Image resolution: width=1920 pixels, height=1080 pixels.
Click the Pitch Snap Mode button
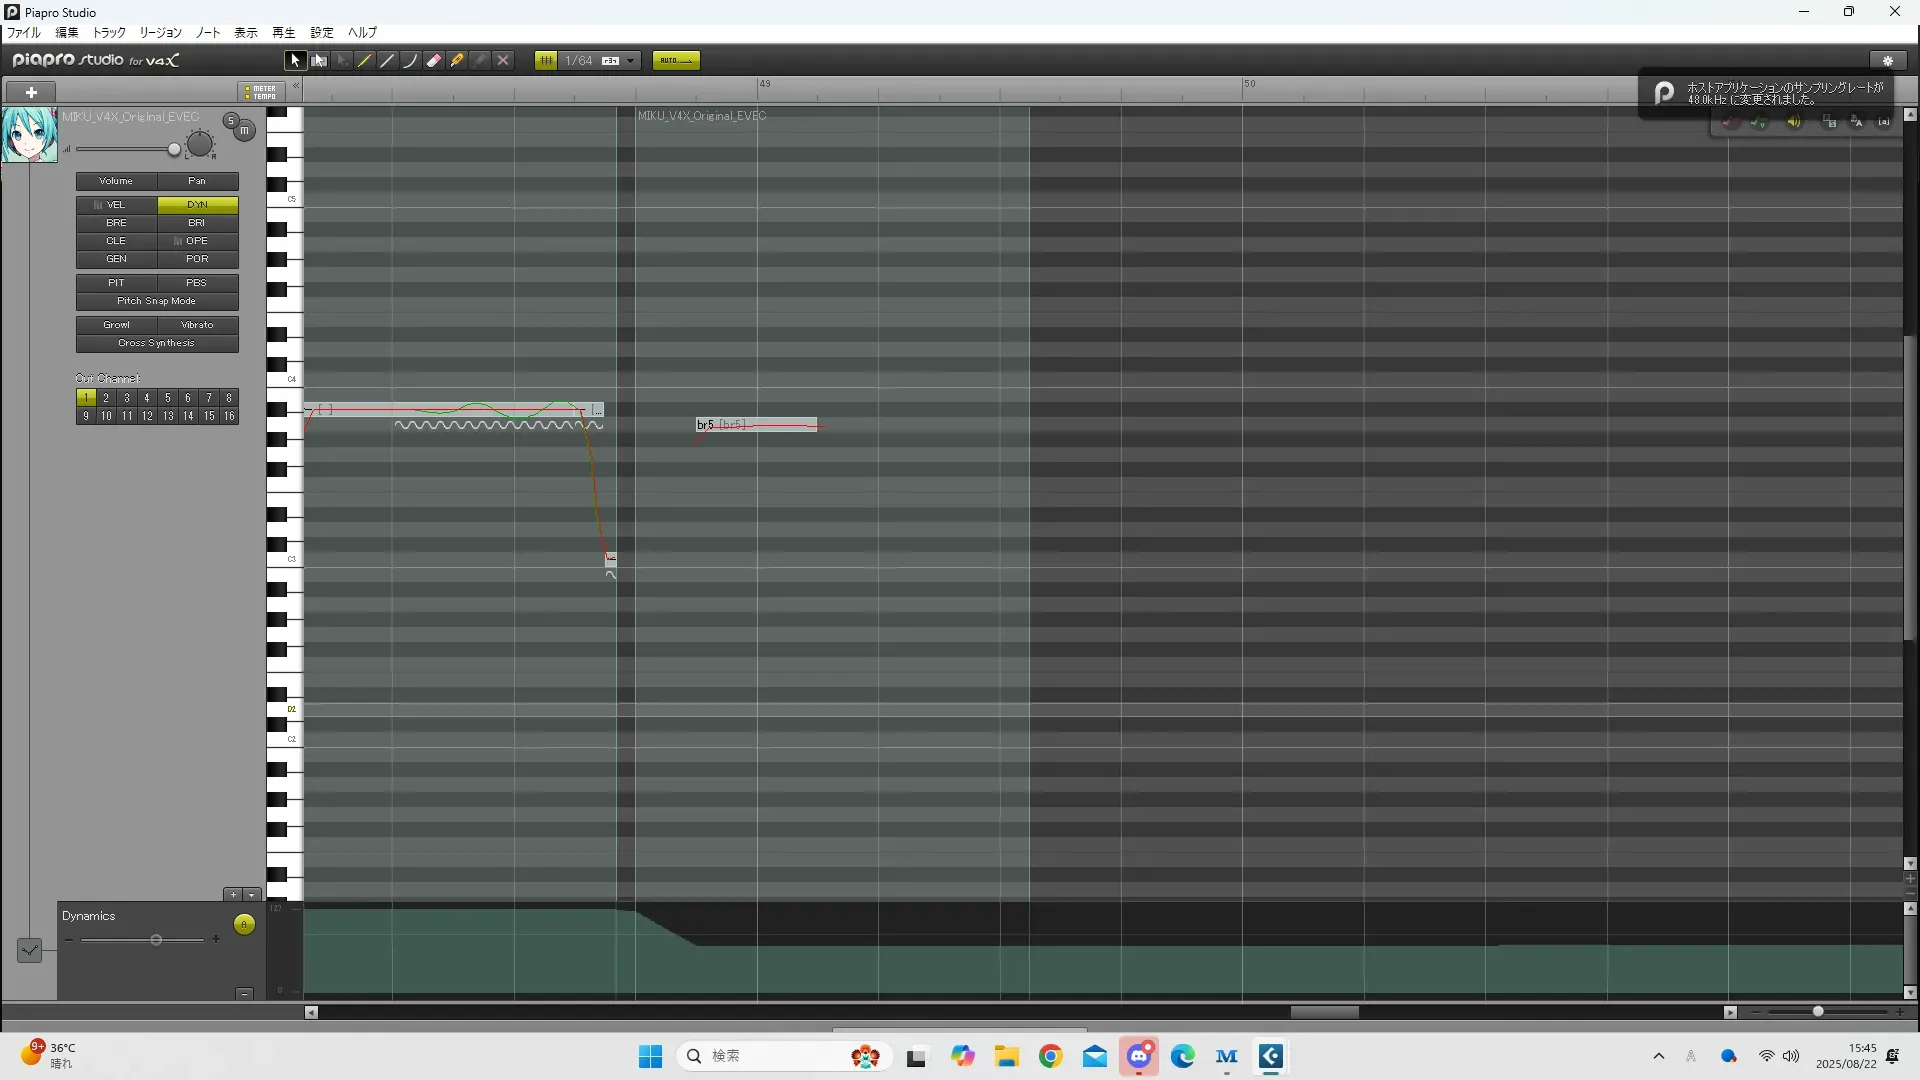coord(157,301)
